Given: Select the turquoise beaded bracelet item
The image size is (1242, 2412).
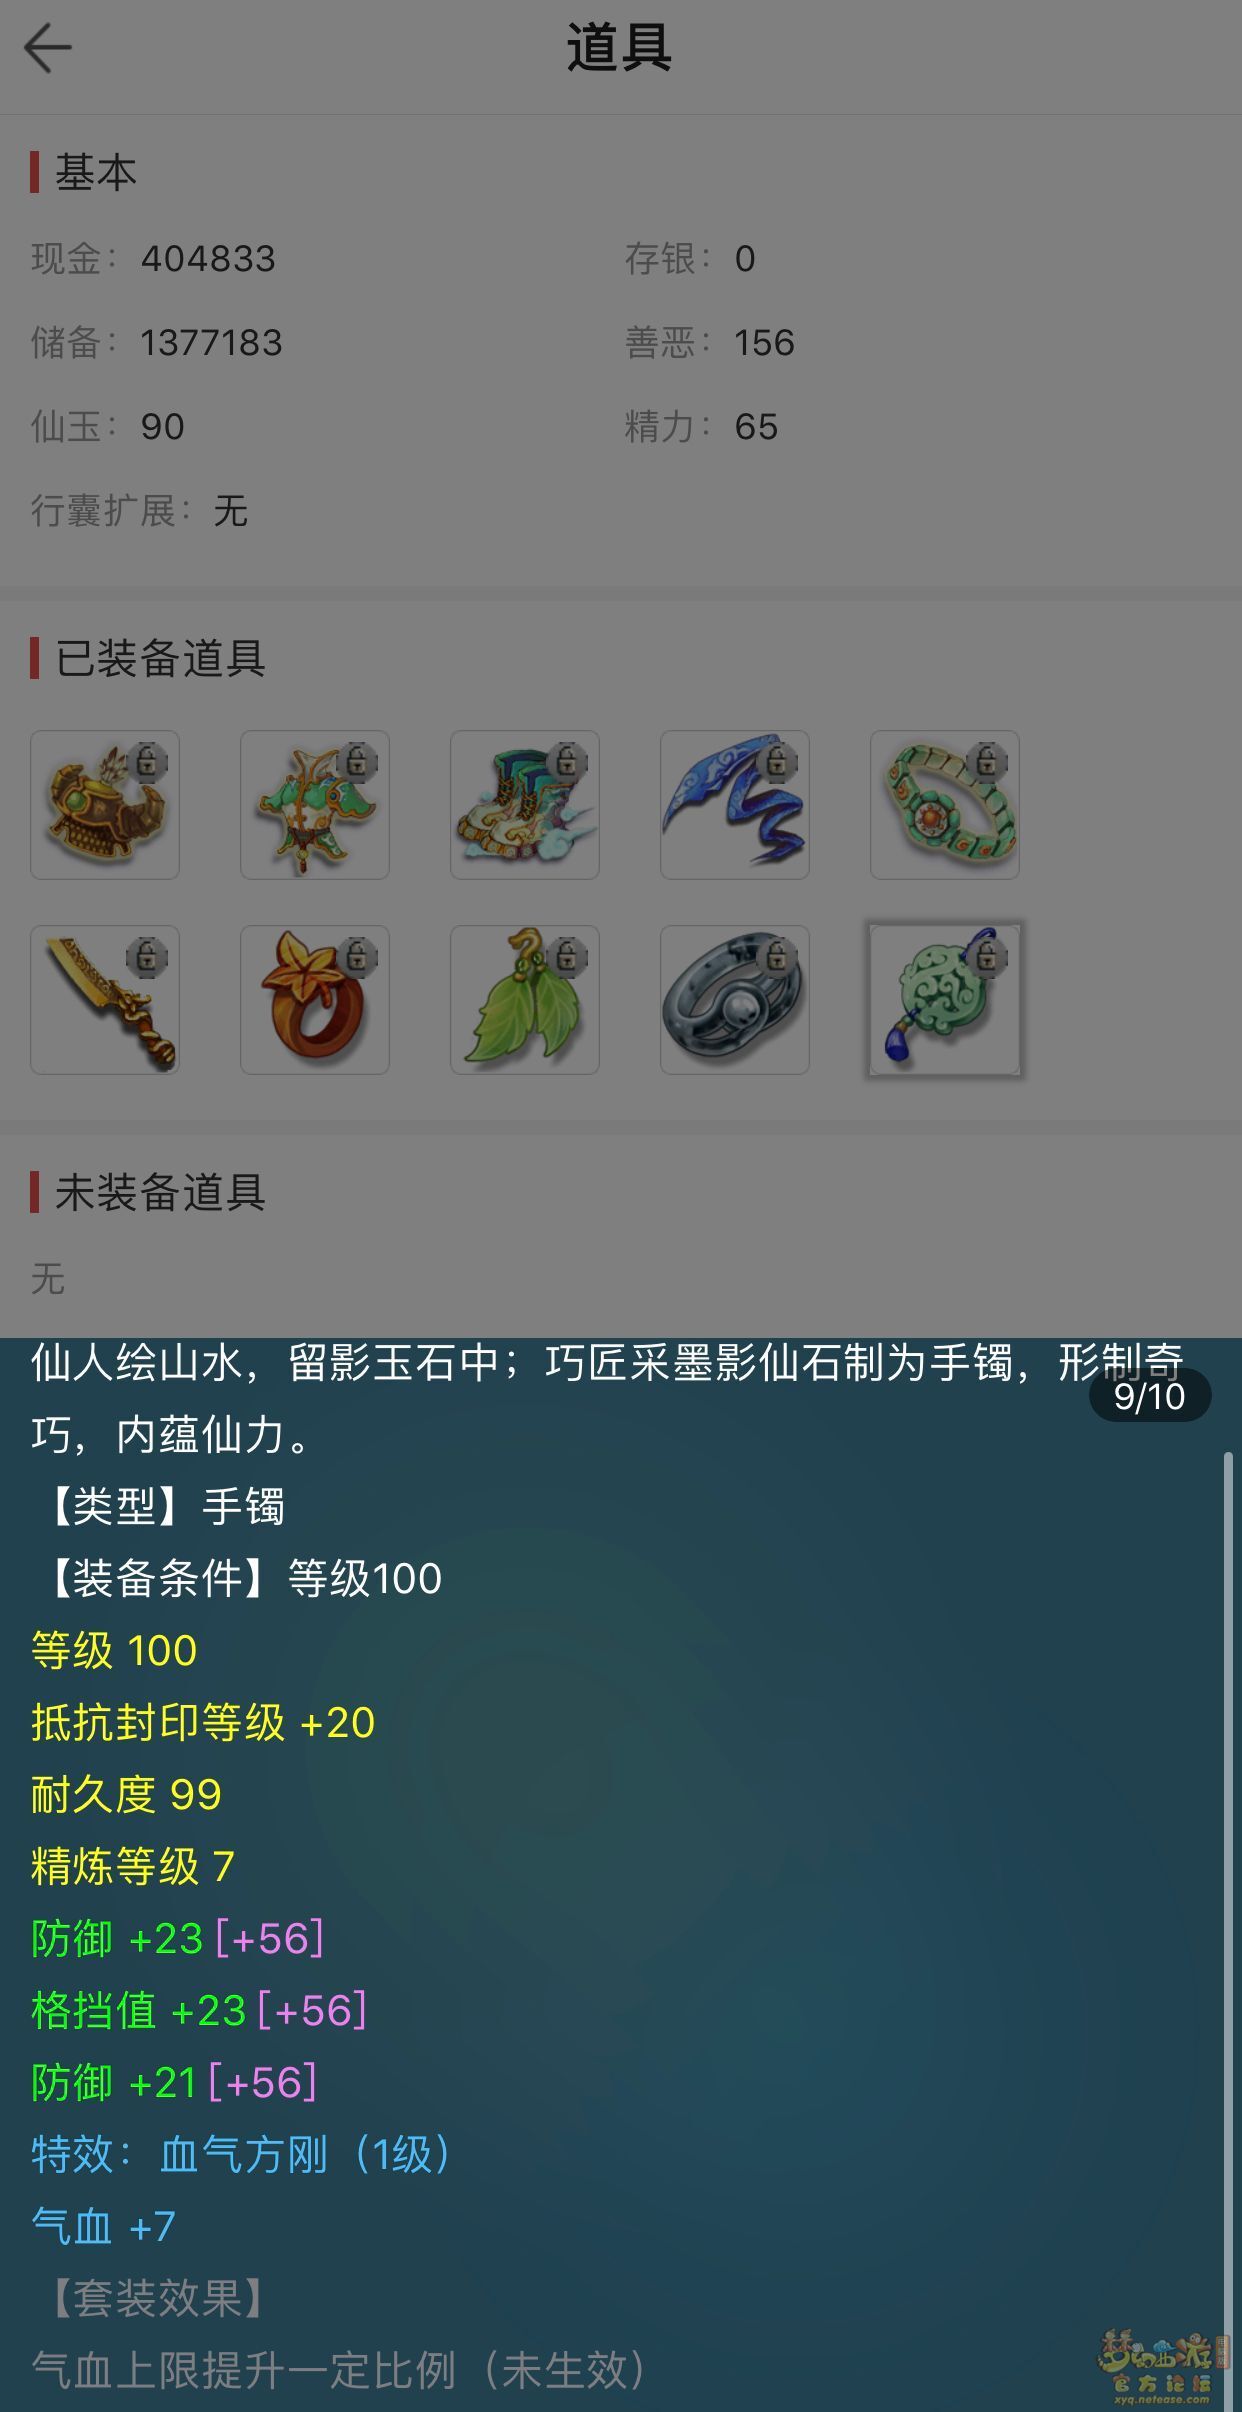Looking at the screenshot, I should tap(945, 805).
